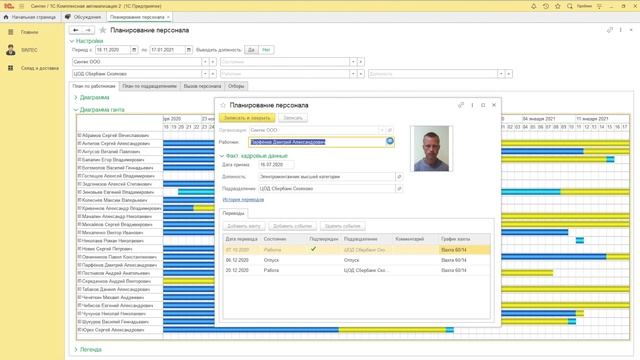The image size is (640, 360).
Task: Open calendar picker for period end date
Action: coord(189,50)
